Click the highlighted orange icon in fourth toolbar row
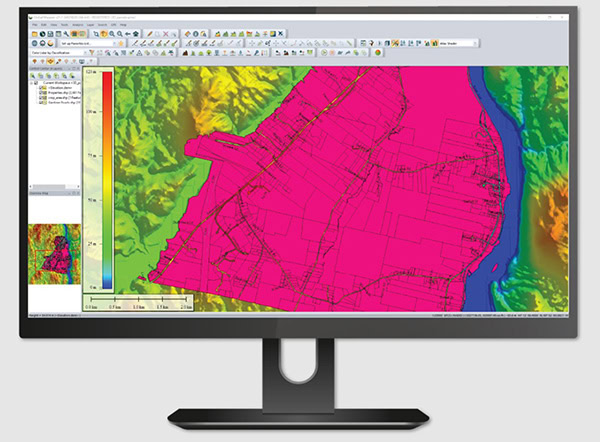Viewport: 600px width, 442px height. tap(50, 61)
